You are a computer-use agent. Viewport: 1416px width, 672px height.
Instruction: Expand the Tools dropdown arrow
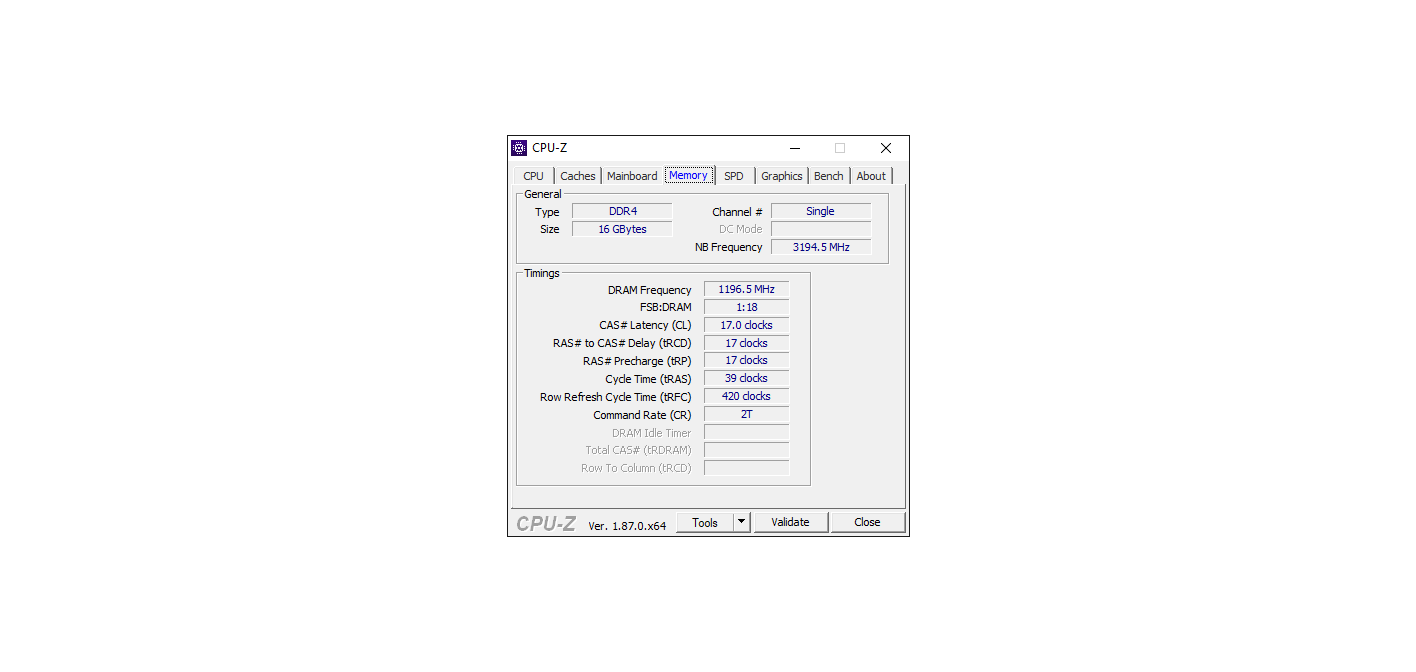[741, 522]
